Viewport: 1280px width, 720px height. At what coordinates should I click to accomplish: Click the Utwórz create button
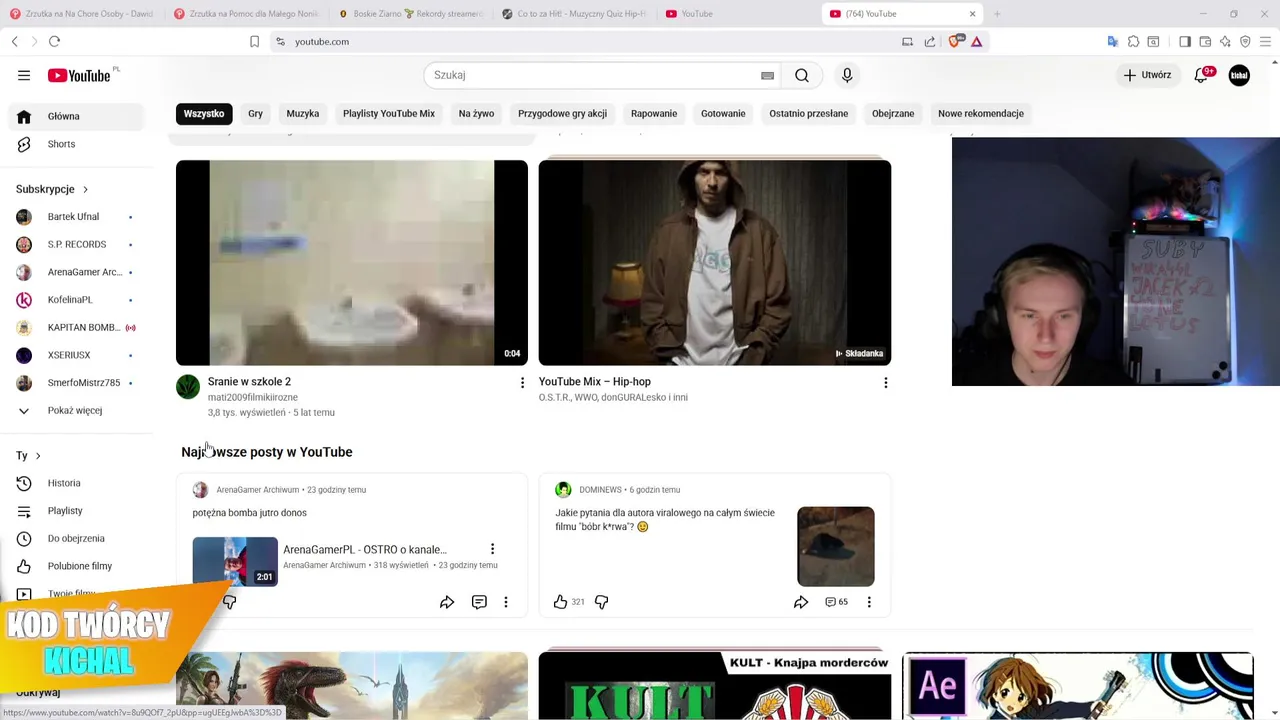pyautogui.click(x=1147, y=75)
